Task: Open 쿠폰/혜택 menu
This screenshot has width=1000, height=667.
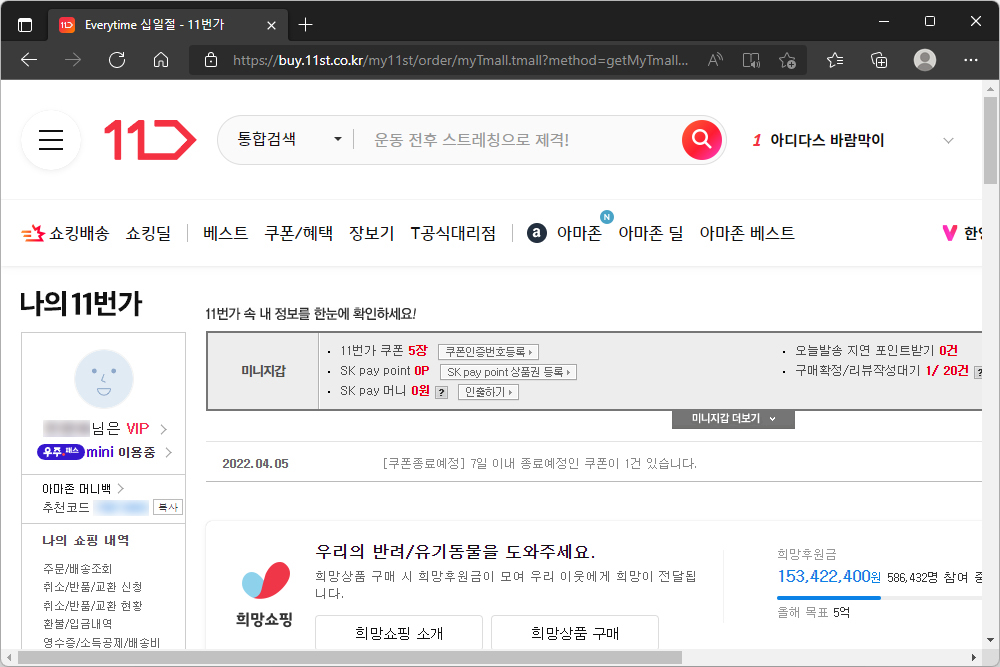Action: (298, 233)
